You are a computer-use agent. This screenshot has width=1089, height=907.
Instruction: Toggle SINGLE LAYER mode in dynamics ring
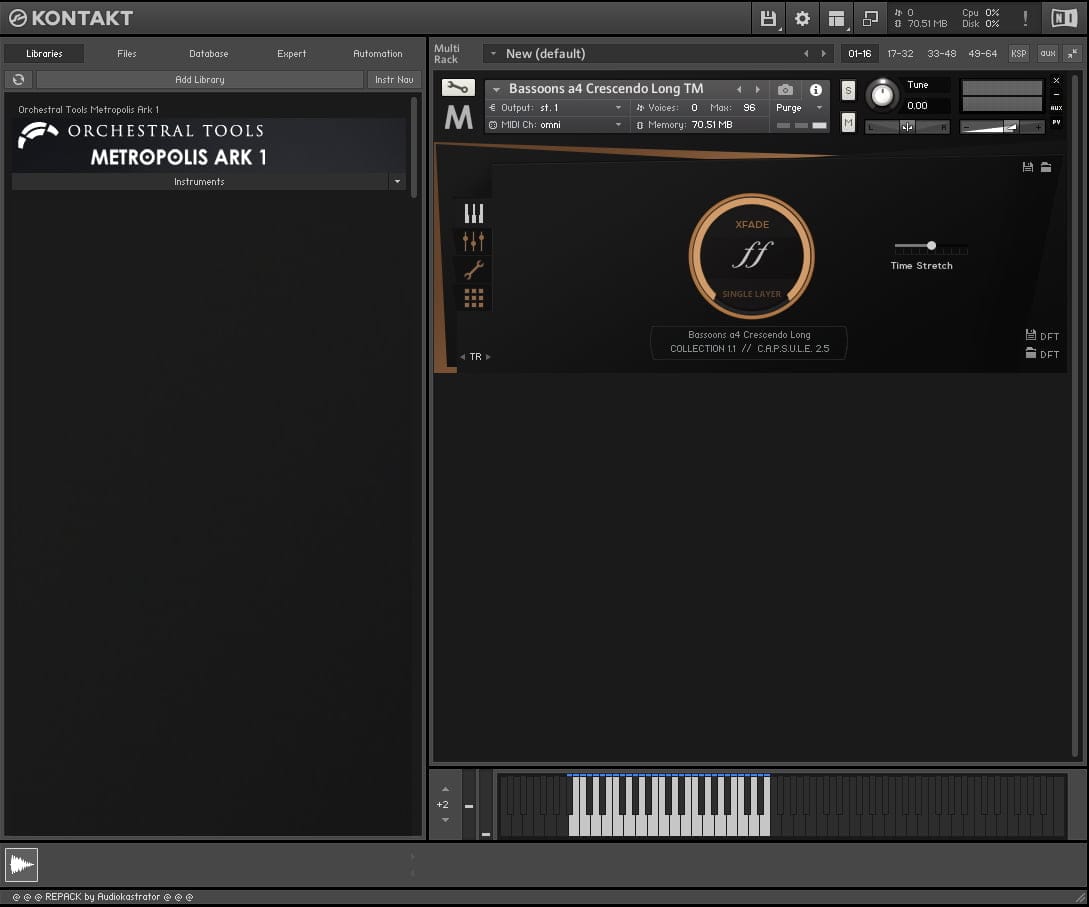click(x=751, y=294)
